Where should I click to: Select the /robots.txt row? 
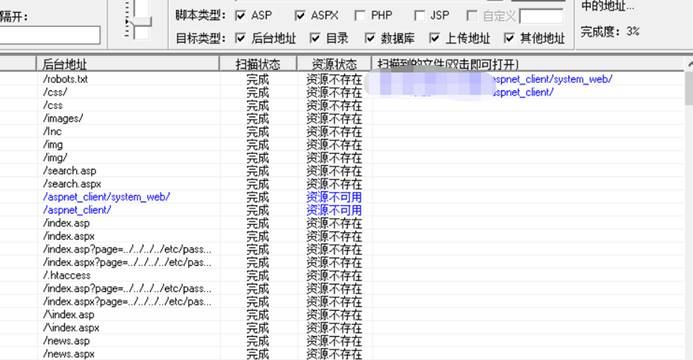coord(65,79)
